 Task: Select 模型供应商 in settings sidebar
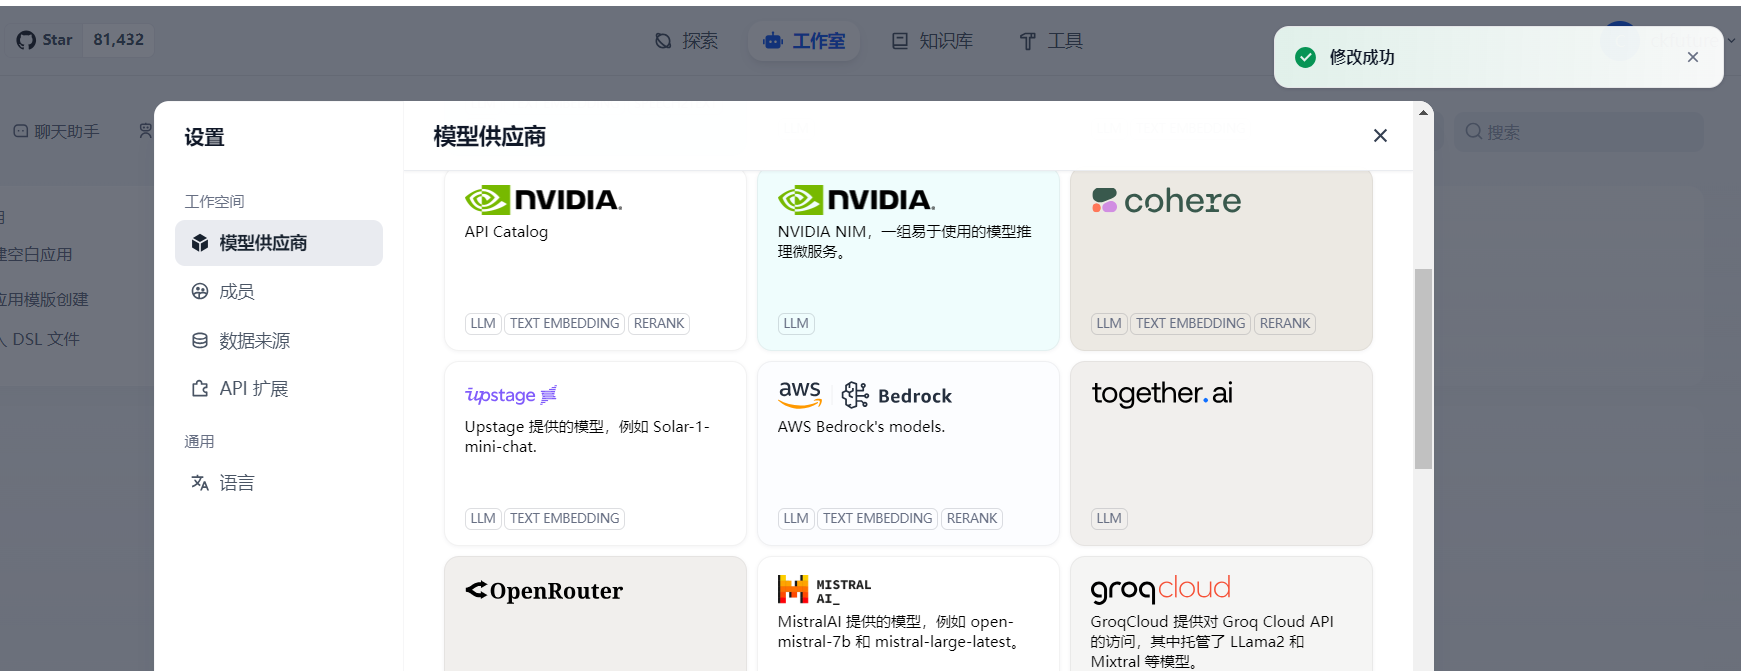pyautogui.click(x=279, y=243)
